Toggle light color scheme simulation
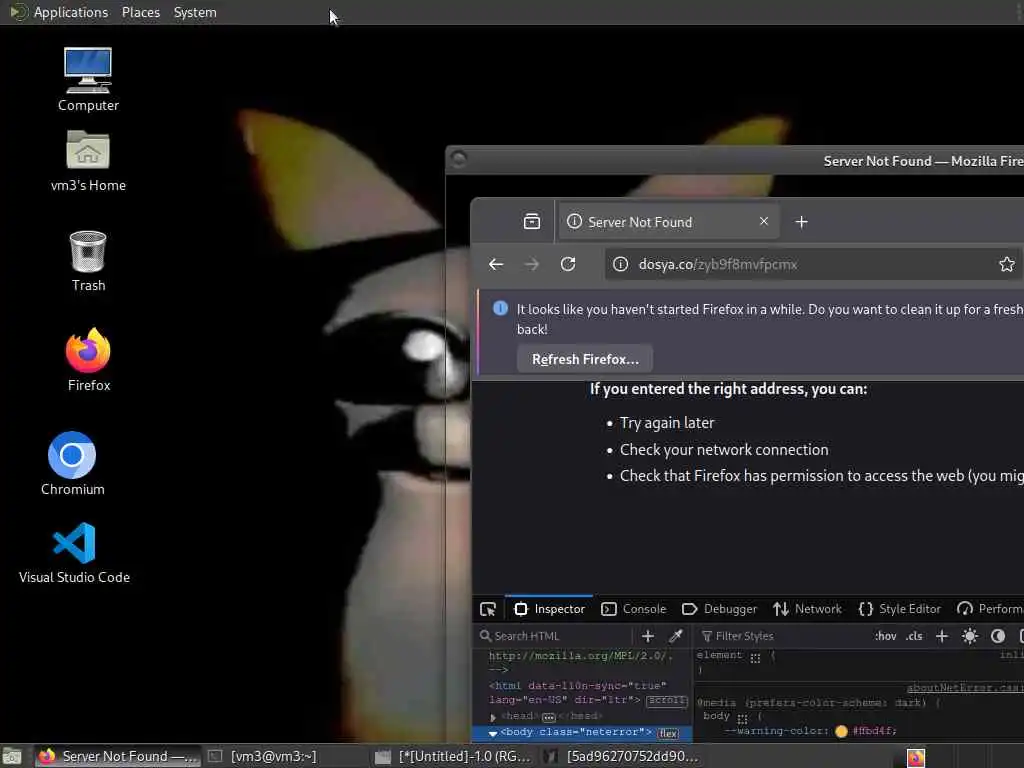 coord(970,636)
